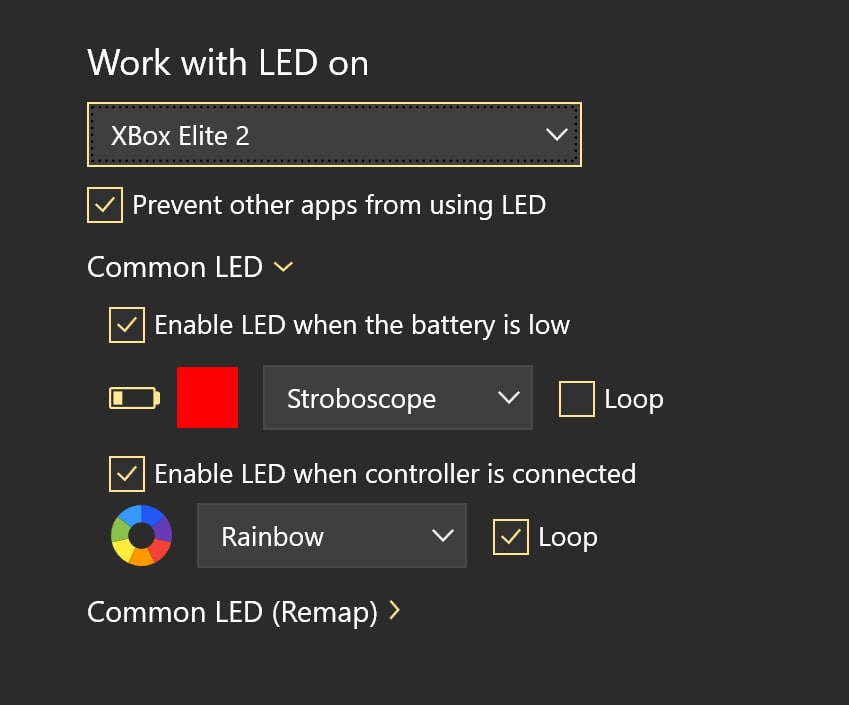The height and width of the screenshot is (705, 849).
Task: Click the low battery icon
Action: point(134,398)
